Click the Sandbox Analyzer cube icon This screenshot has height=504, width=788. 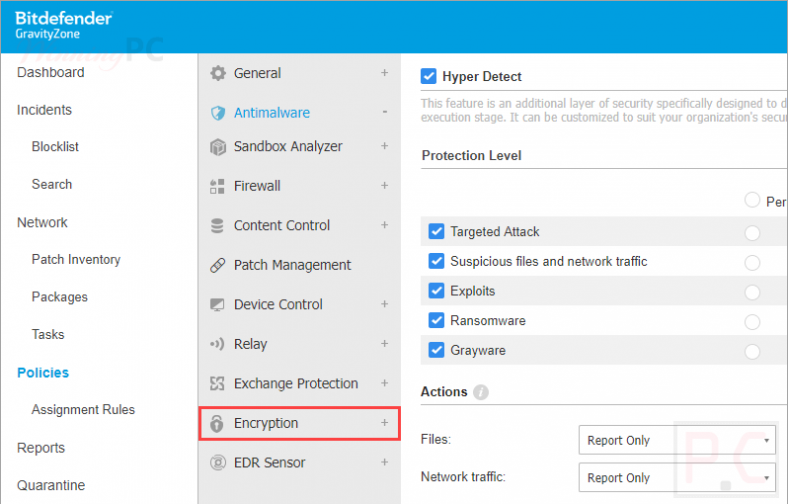[218, 147]
